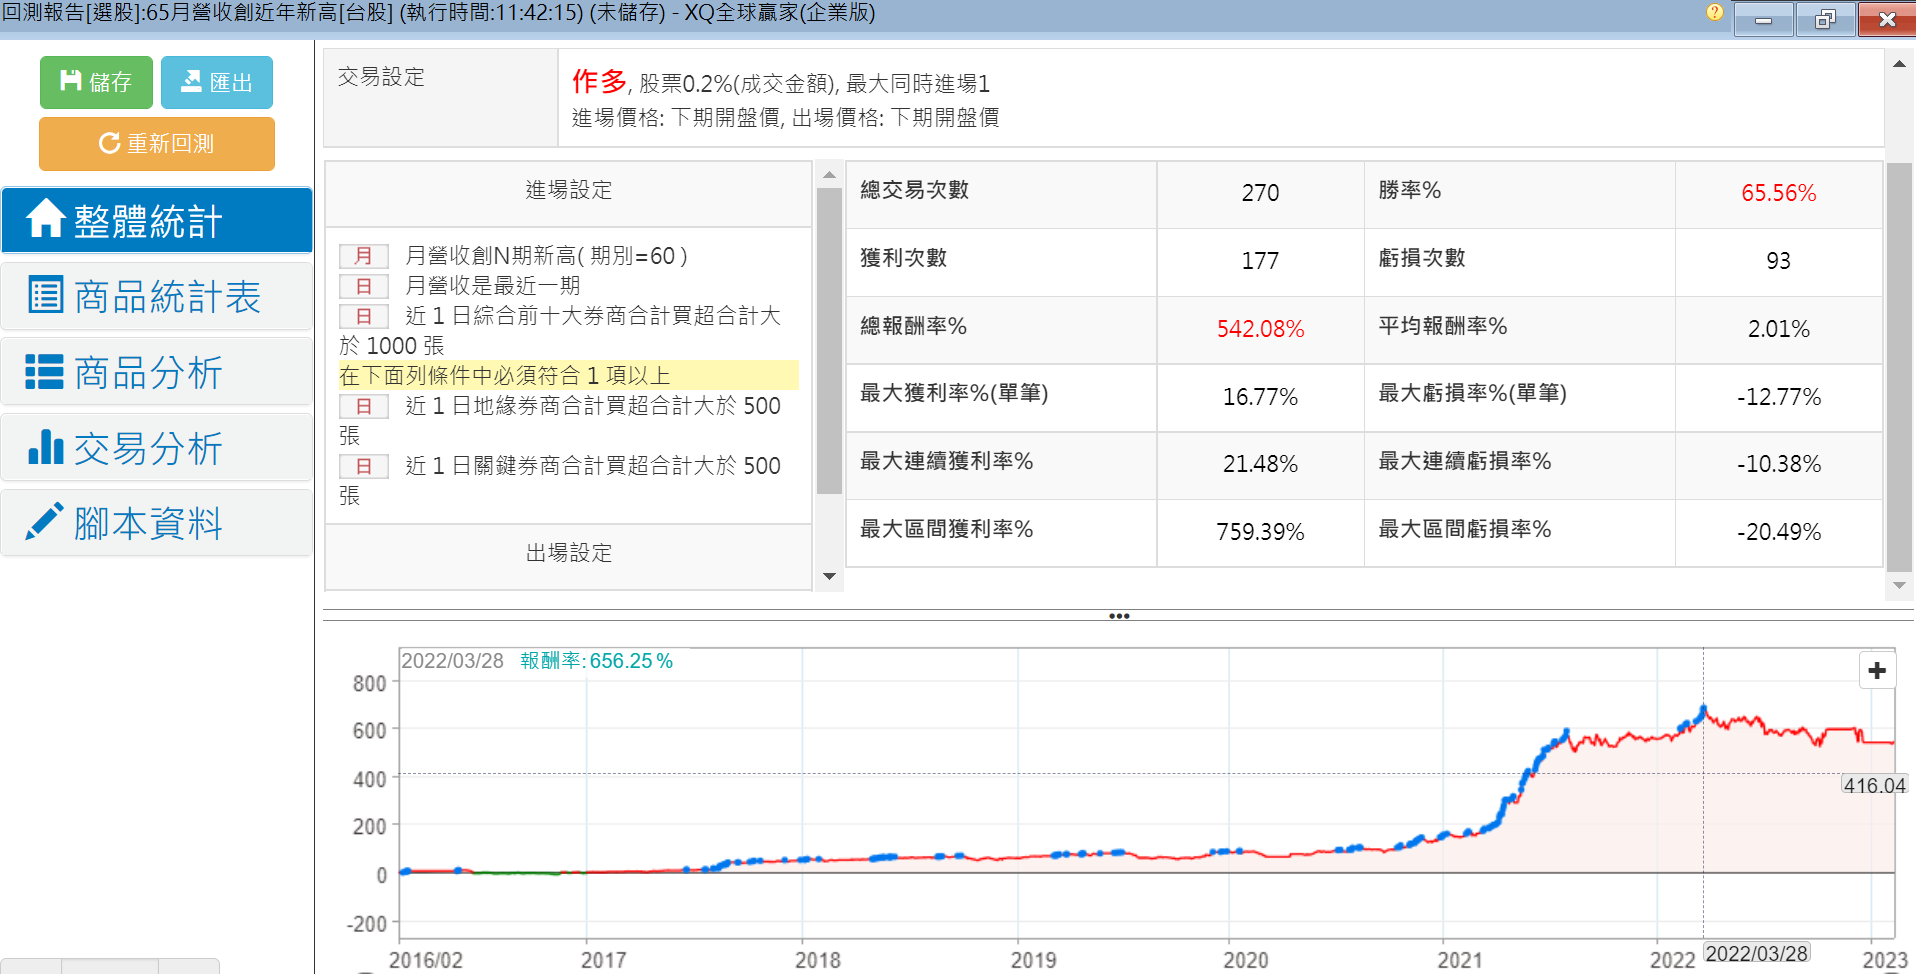Click the table icon beside 商品統計表
1916x974 pixels.
(45, 295)
